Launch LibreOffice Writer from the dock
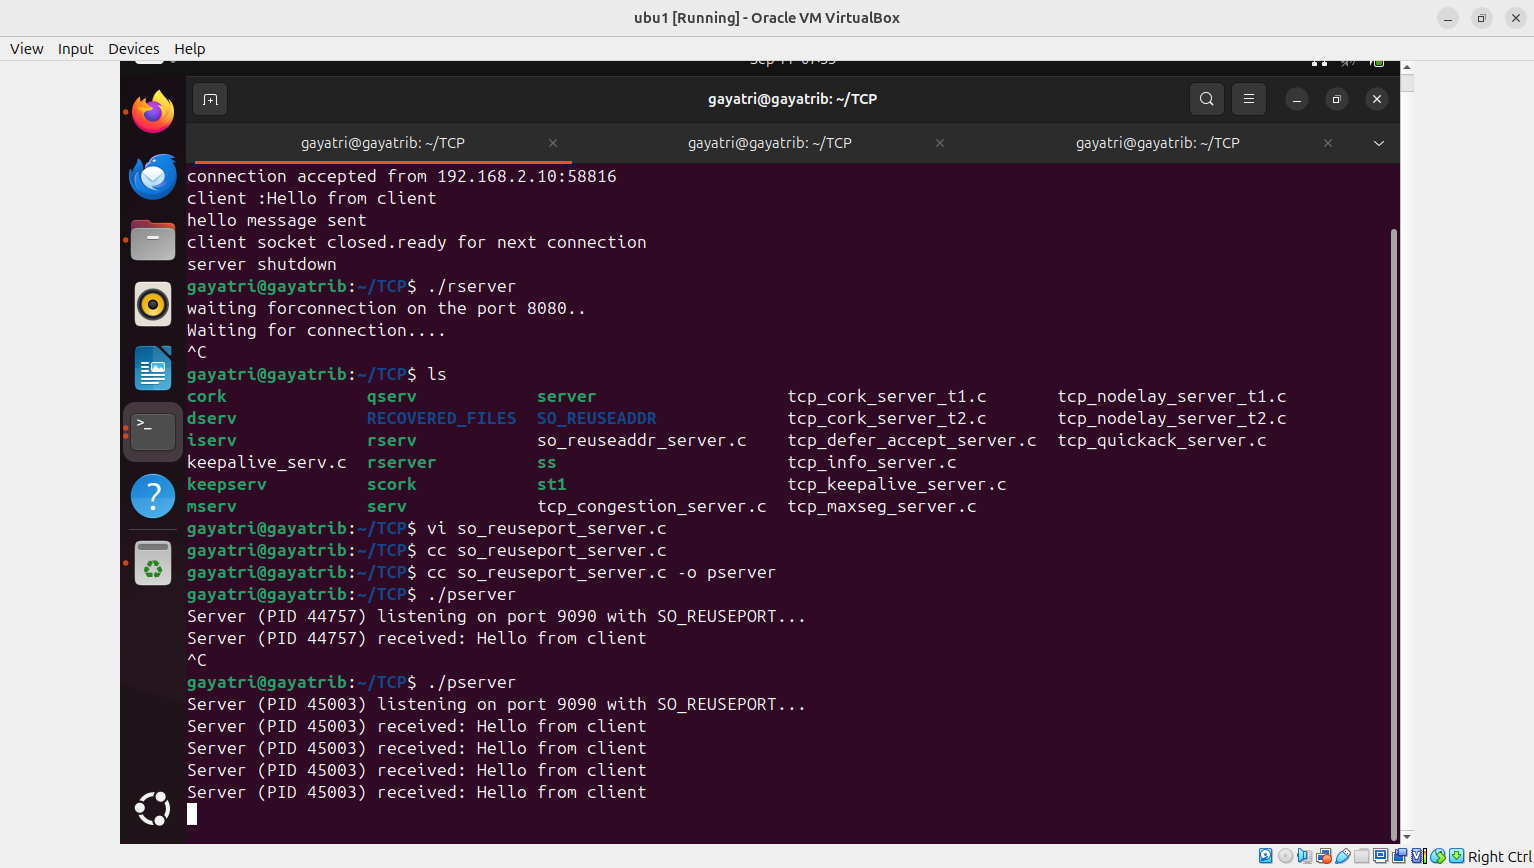Screen dimensions: 1534x868 coord(153,368)
